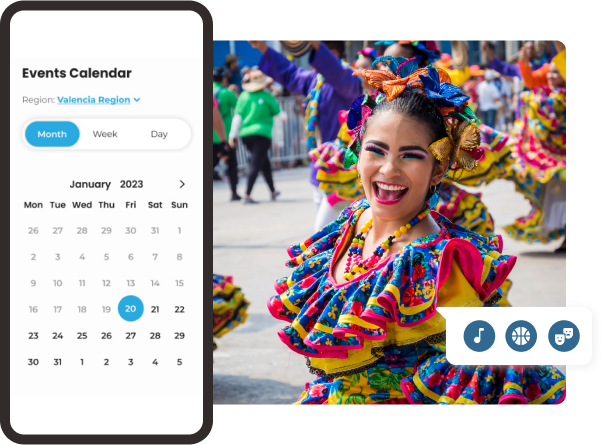The height and width of the screenshot is (445, 604).
Task: Expand region list via chevron arrow
Action: (137, 100)
